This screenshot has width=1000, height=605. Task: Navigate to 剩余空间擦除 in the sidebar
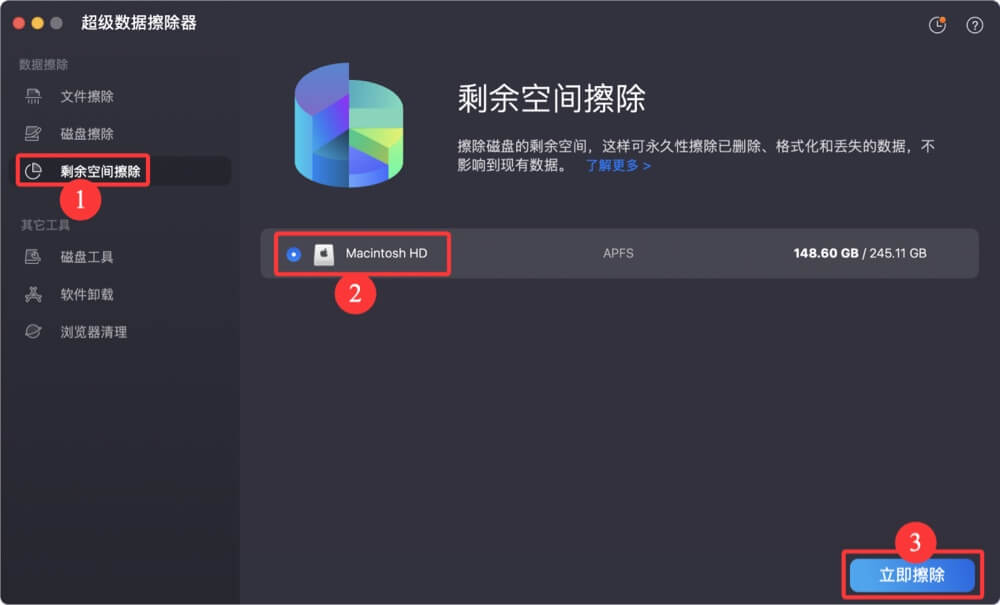click(x=90, y=170)
